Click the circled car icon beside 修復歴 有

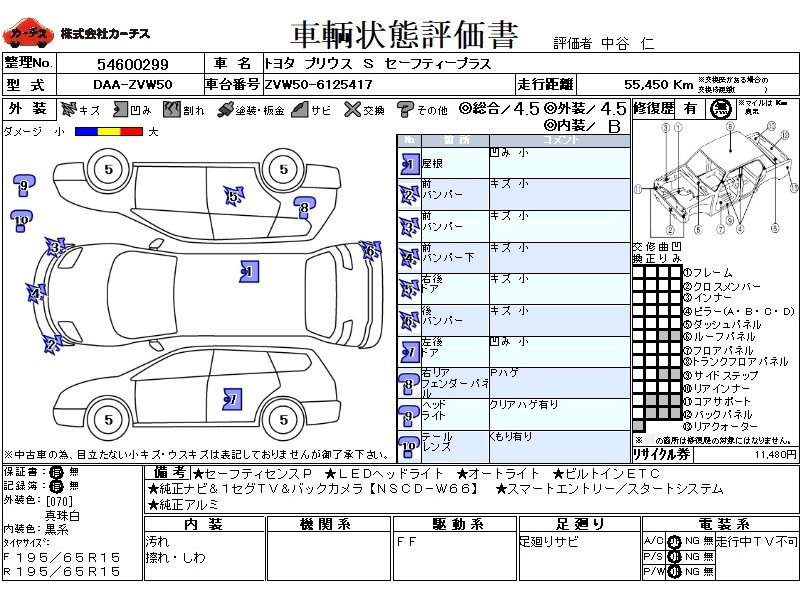click(720, 109)
